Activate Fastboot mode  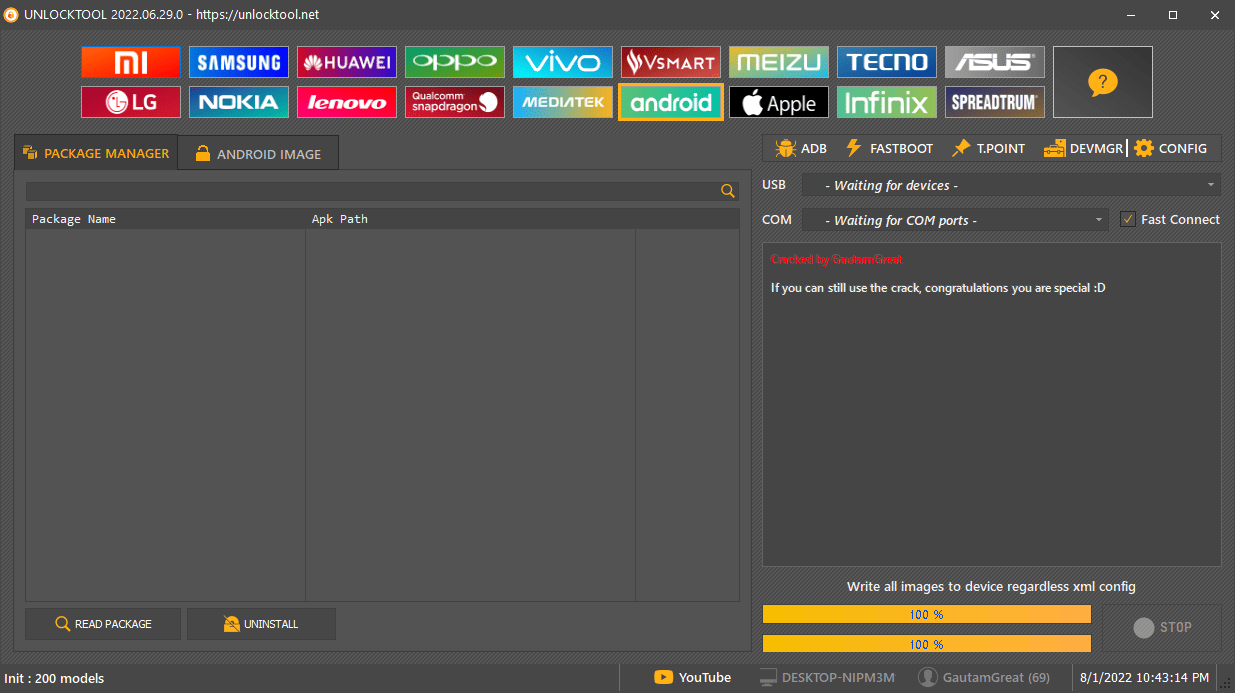point(888,147)
